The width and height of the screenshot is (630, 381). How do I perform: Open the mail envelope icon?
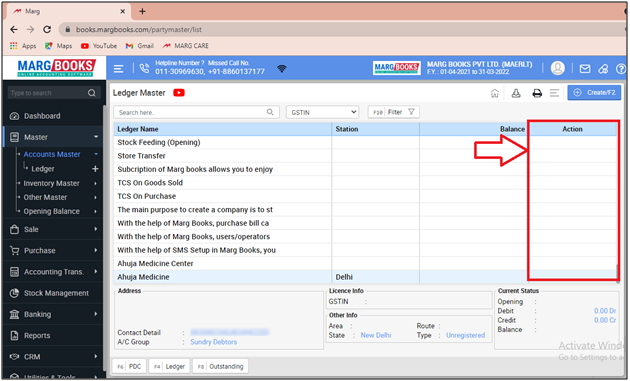point(585,69)
